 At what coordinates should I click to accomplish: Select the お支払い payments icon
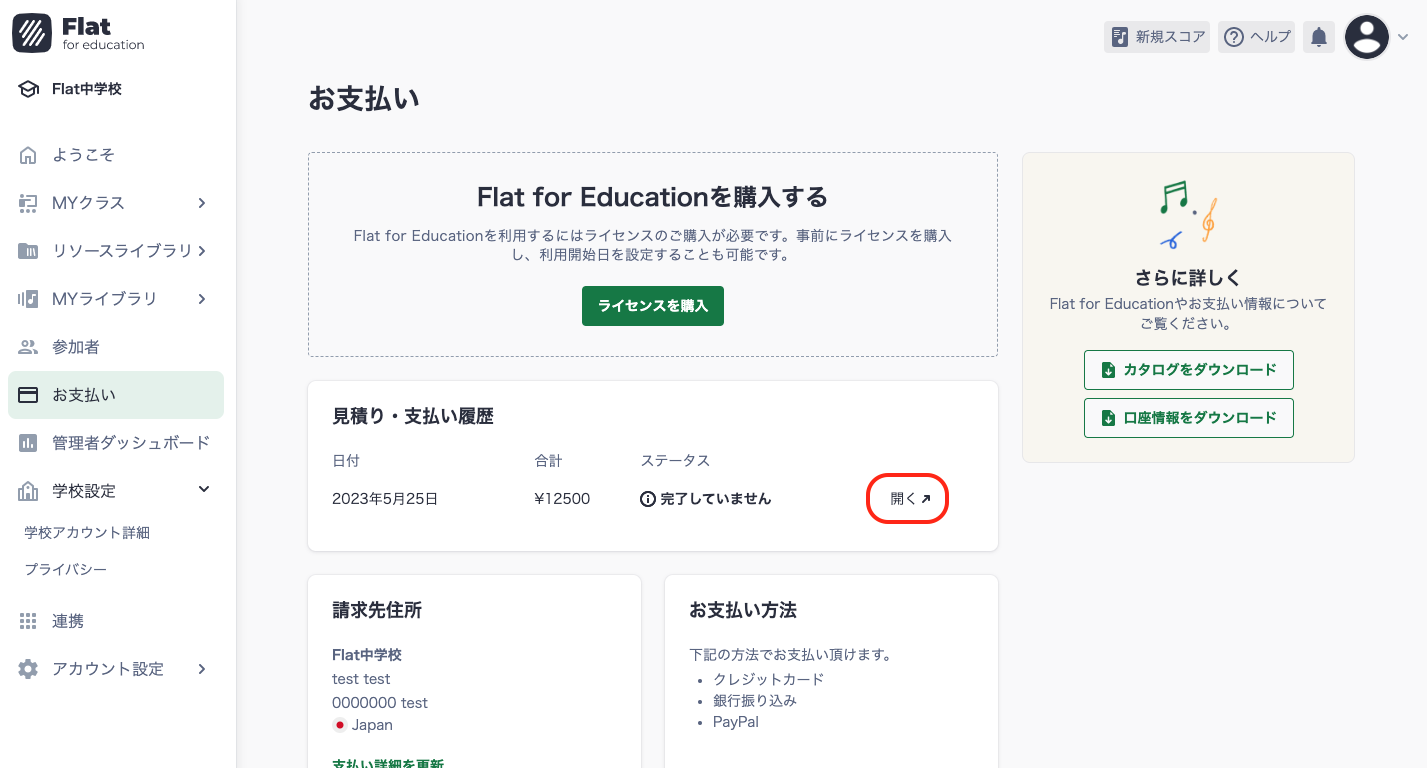click(29, 395)
